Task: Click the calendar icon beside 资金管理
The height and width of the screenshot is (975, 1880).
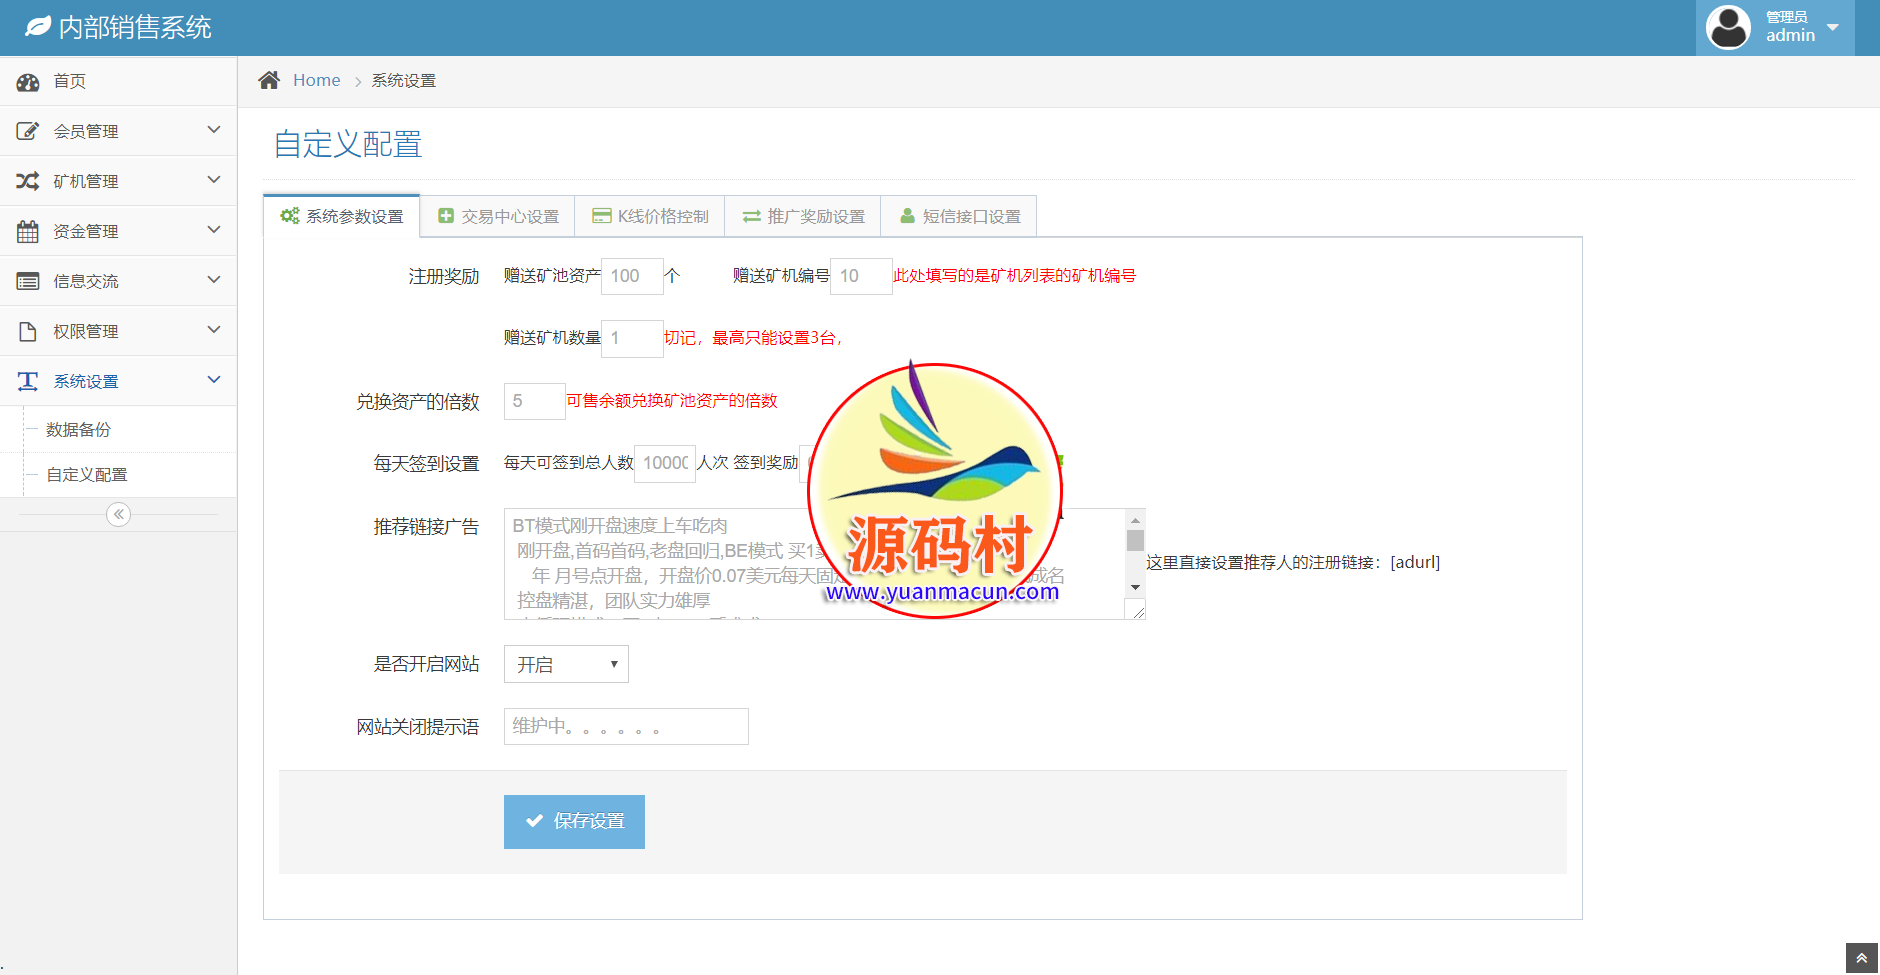Action: click(x=28, y=232)
